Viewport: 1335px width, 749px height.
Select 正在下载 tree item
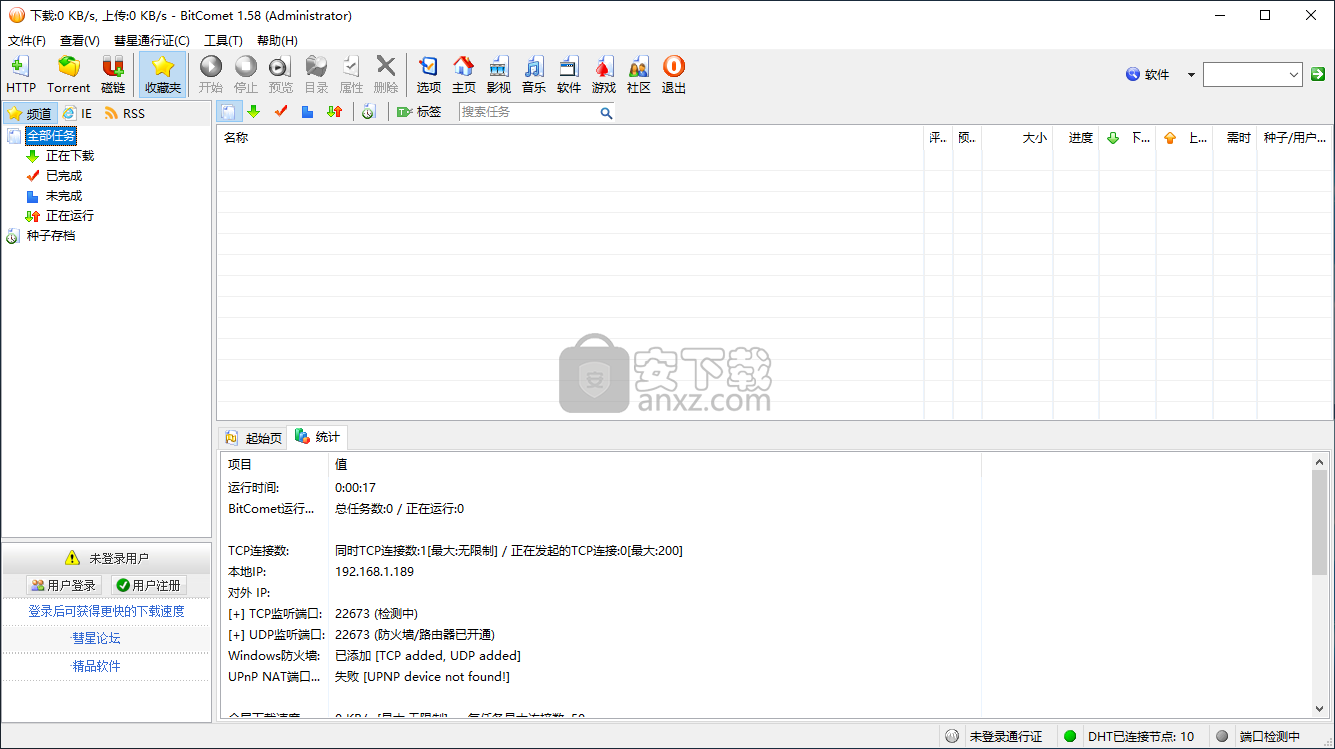click(x=70, y=156)
